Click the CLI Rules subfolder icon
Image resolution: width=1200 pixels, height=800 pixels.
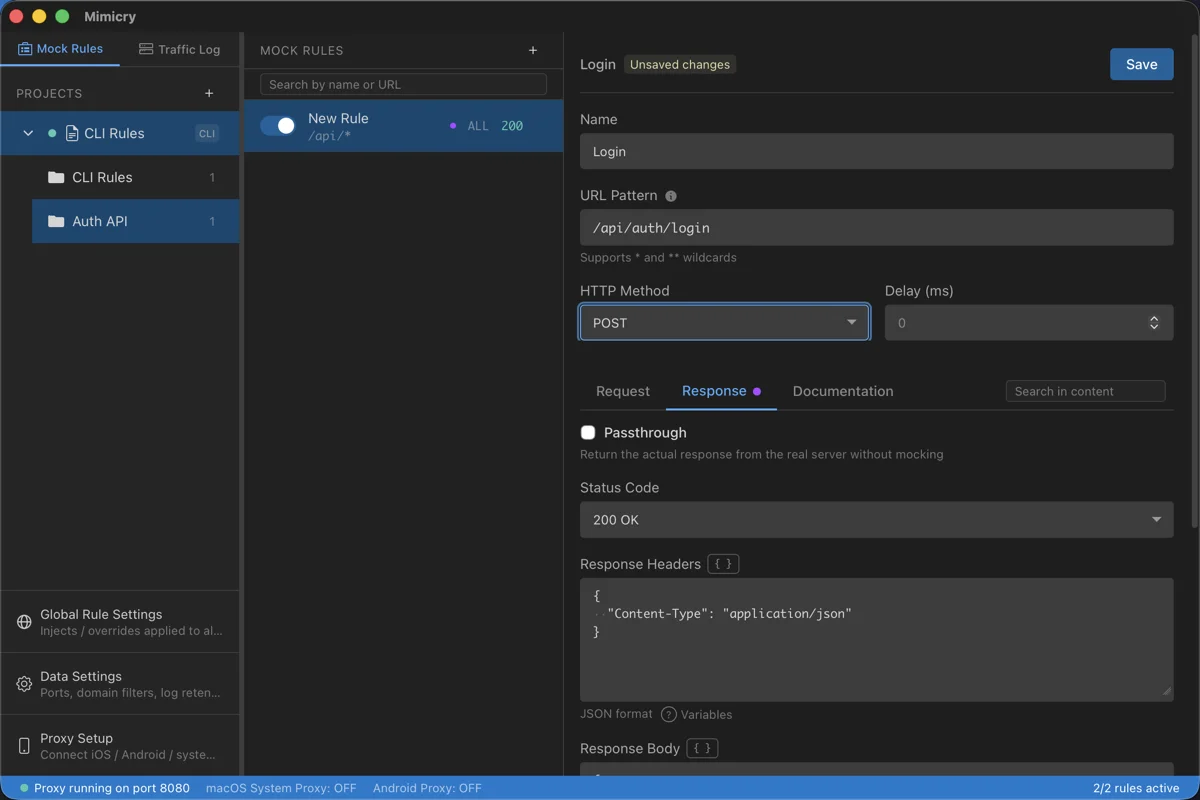coord(56,177)
